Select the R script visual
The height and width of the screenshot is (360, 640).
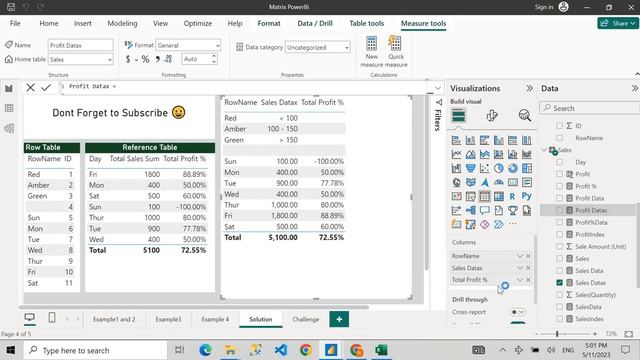tap(512, 196)
